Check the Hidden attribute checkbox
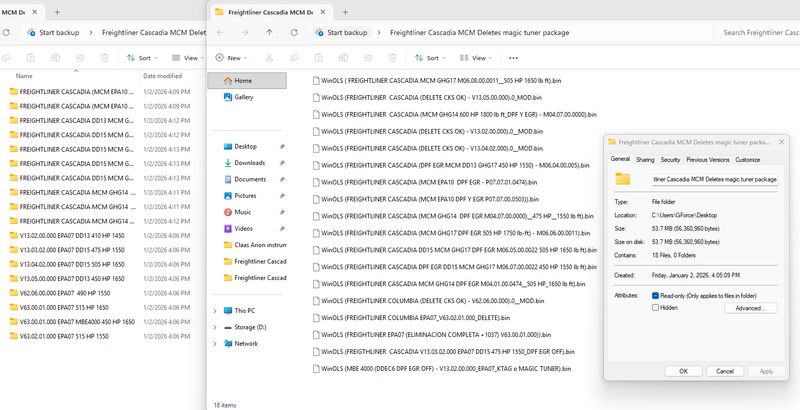The width and height of the screenshot is (800, 410). (655, 308)
